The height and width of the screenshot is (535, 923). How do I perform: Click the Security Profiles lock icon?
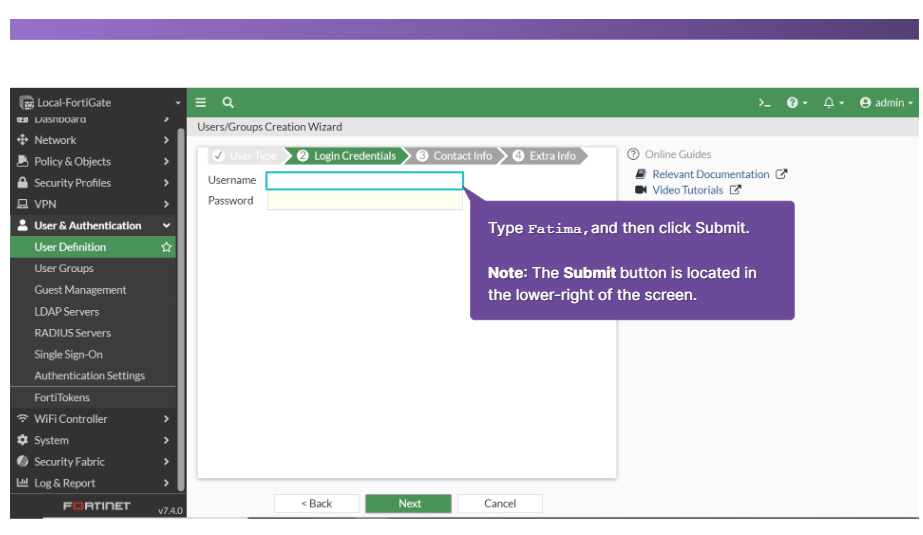[x=22, y=182]
